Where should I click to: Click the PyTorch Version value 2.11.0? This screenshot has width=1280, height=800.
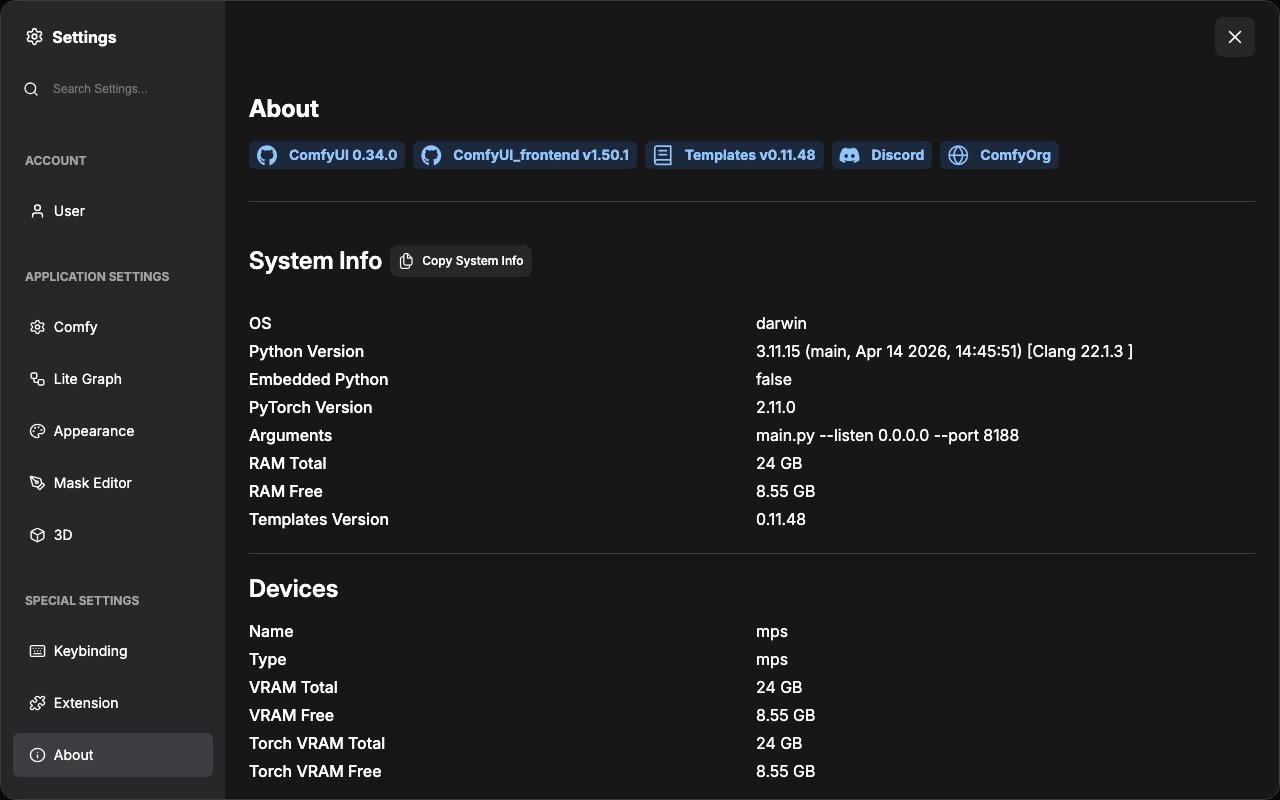(x=776, y=407)
